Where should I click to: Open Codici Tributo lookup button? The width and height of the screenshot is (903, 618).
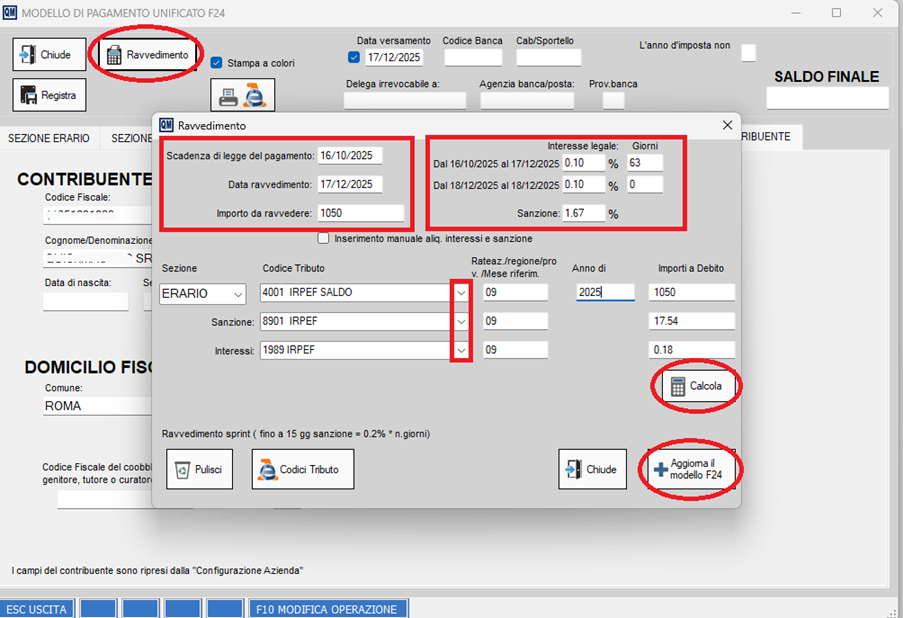(303, 469)
